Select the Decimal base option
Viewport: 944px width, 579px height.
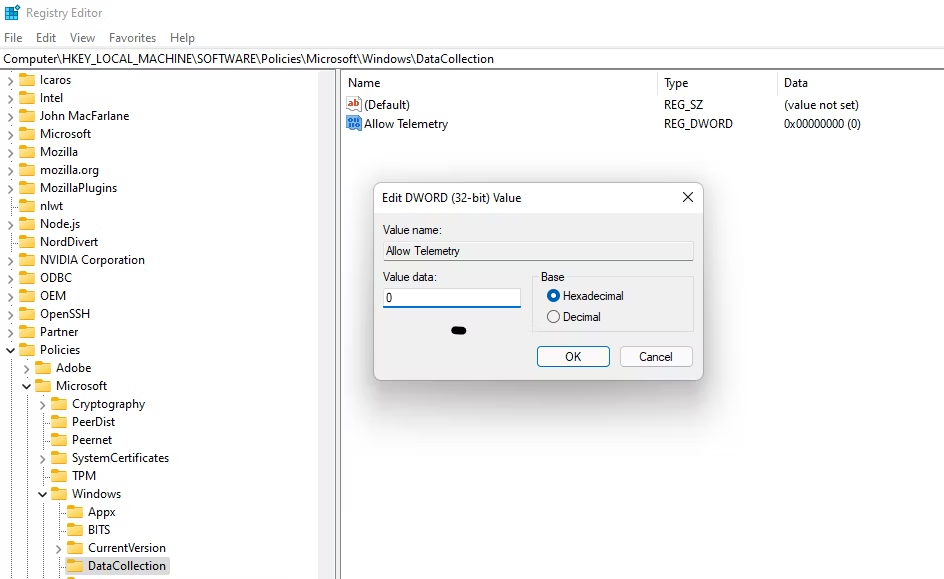[x=553, y=317]
